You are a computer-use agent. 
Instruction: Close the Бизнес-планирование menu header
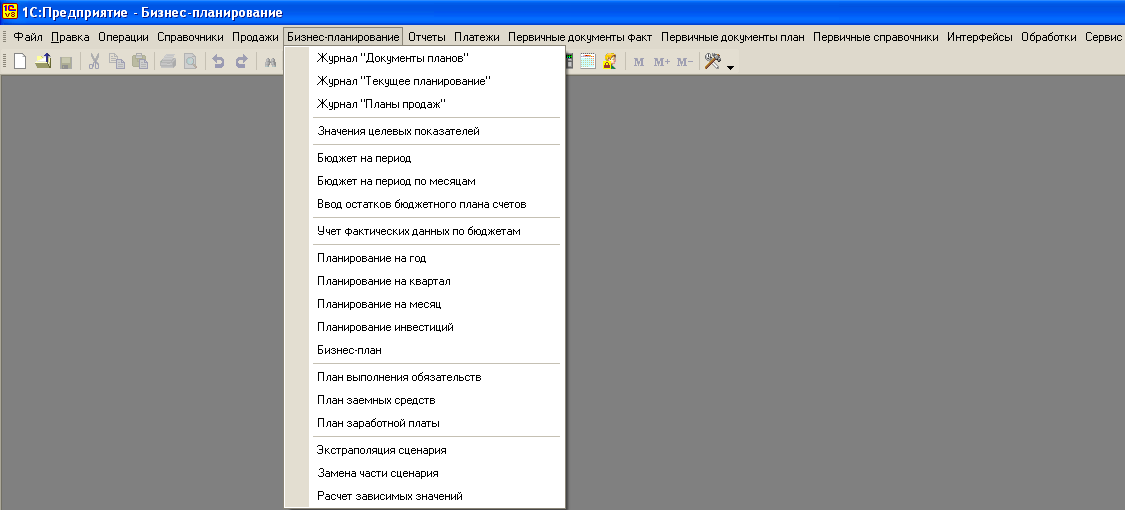(x=343, y=37)
